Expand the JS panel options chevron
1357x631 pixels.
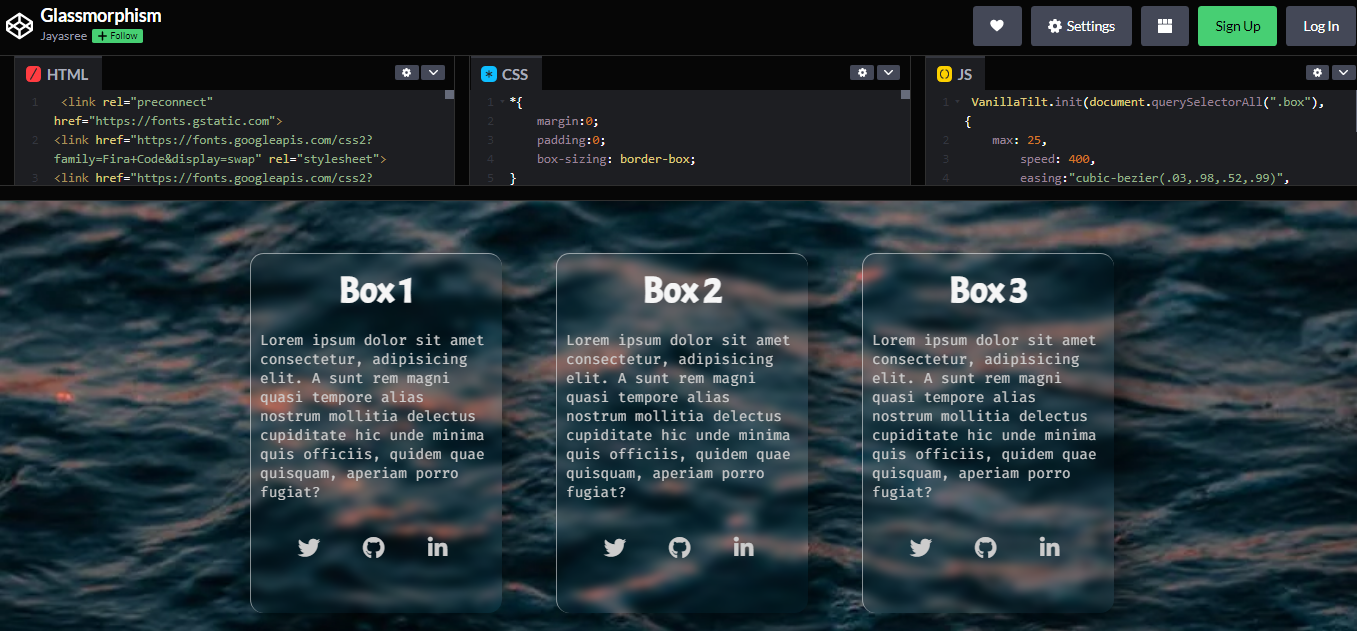pyautogui.click(x=1343, y=72)
